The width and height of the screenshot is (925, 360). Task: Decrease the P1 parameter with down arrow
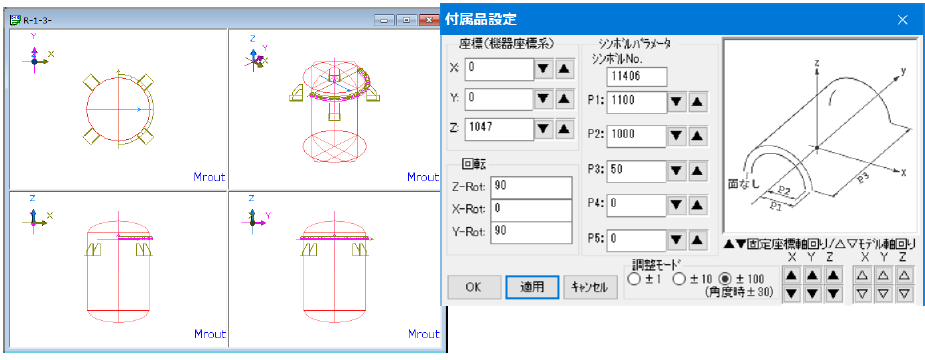click(x=677, y=102)
